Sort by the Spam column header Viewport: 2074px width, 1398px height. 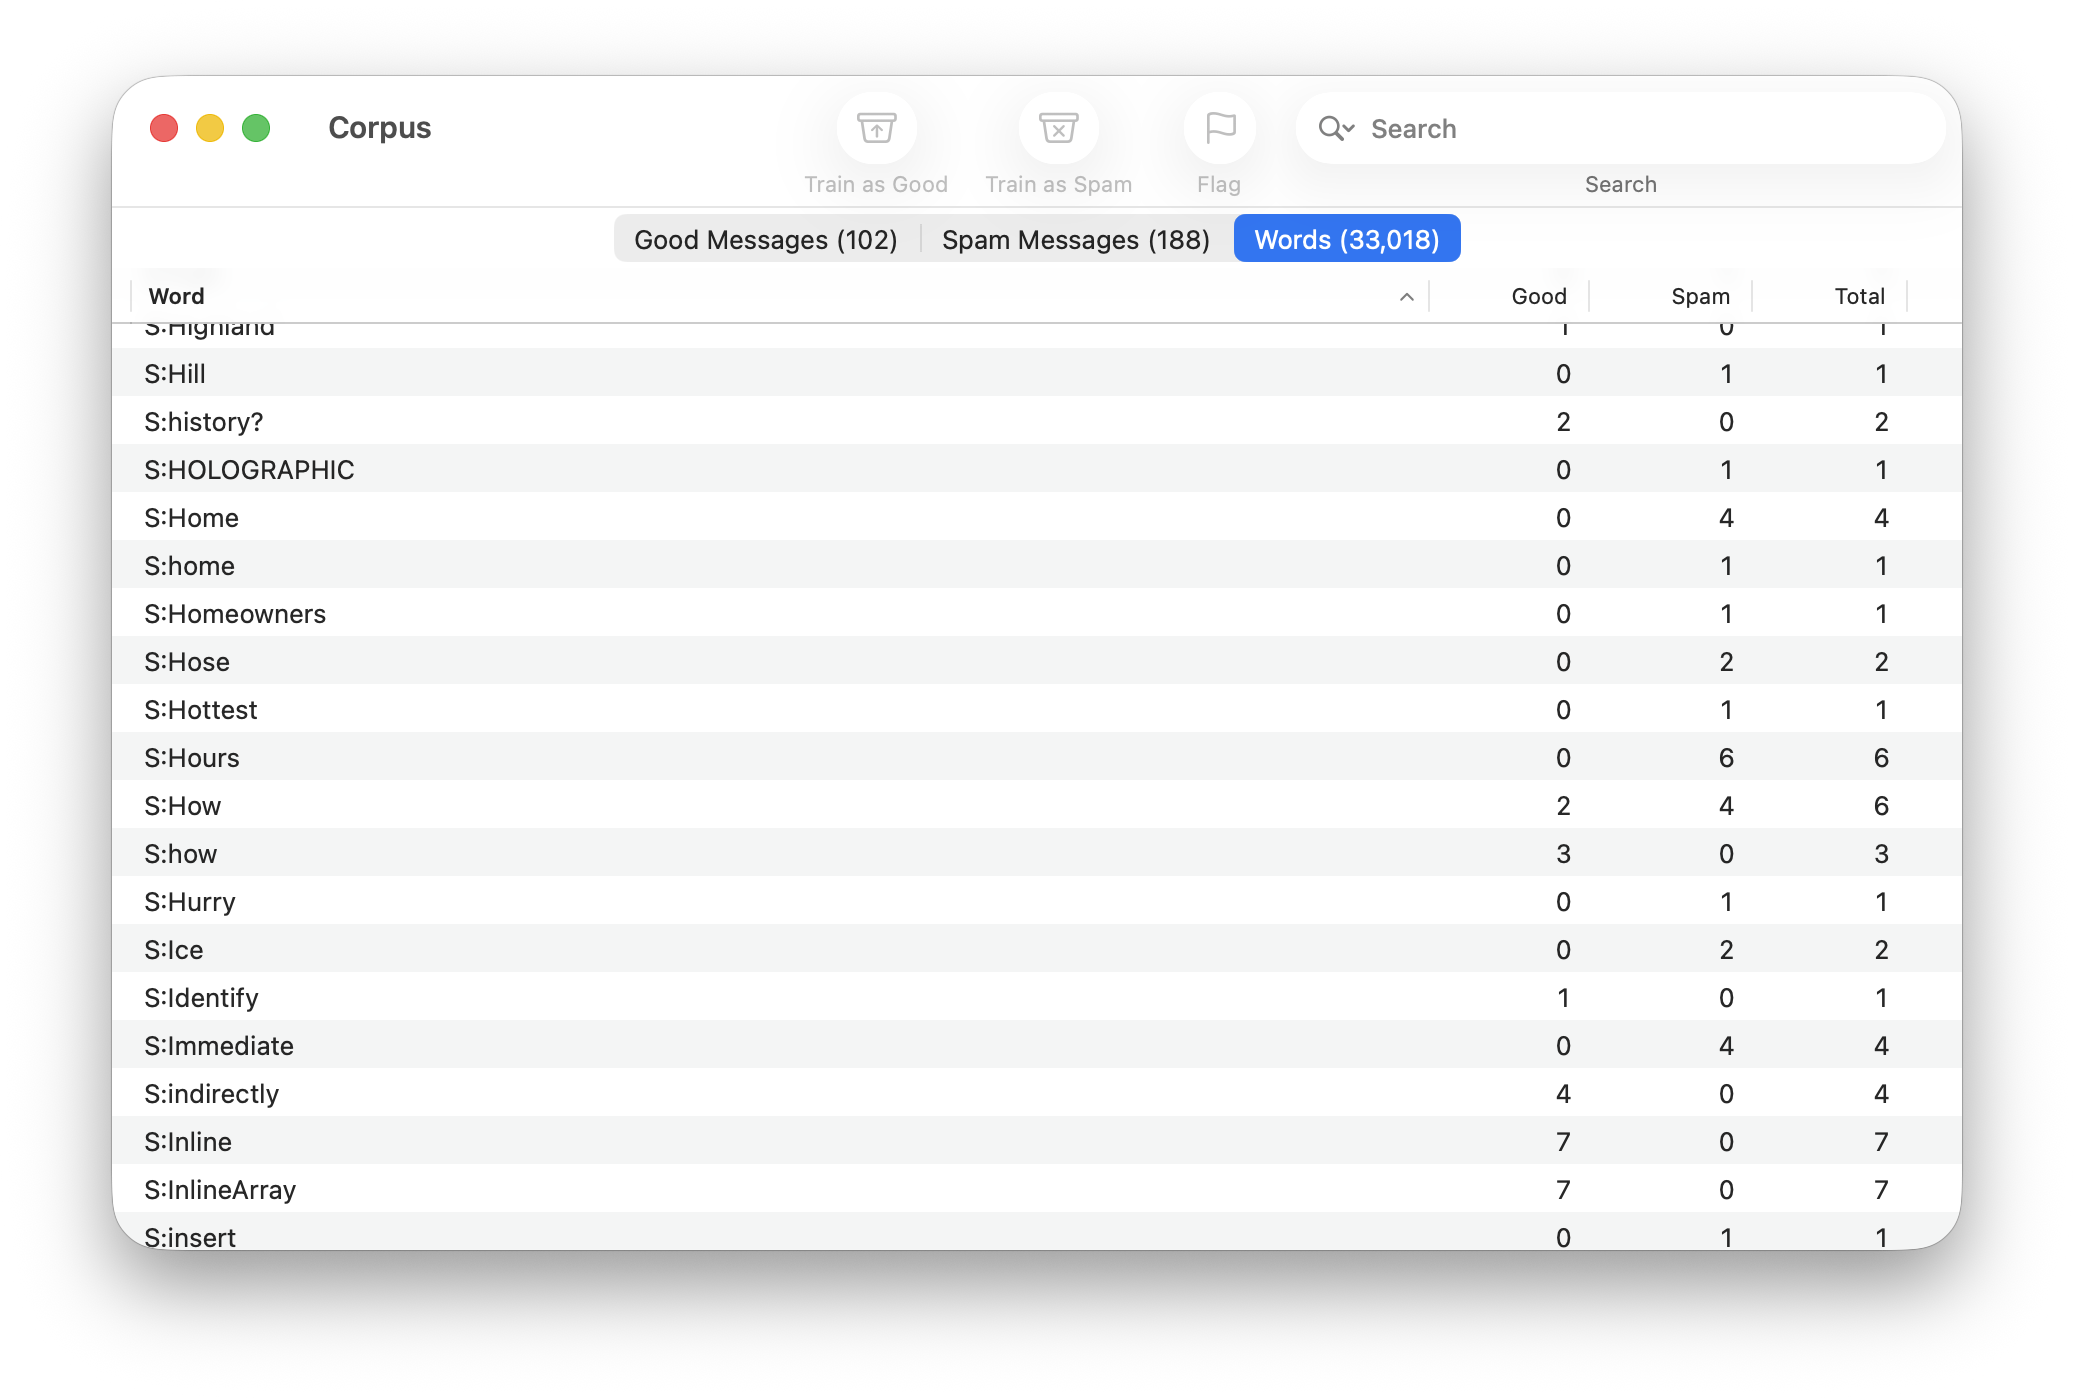point(1699,297)
